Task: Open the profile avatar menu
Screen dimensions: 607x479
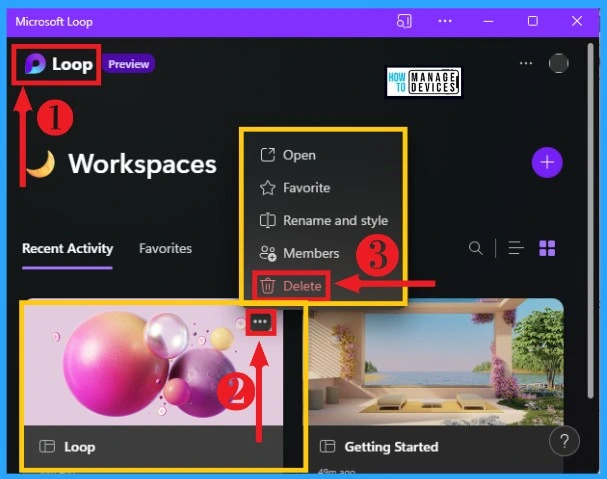Action: (x=558, y=63)
